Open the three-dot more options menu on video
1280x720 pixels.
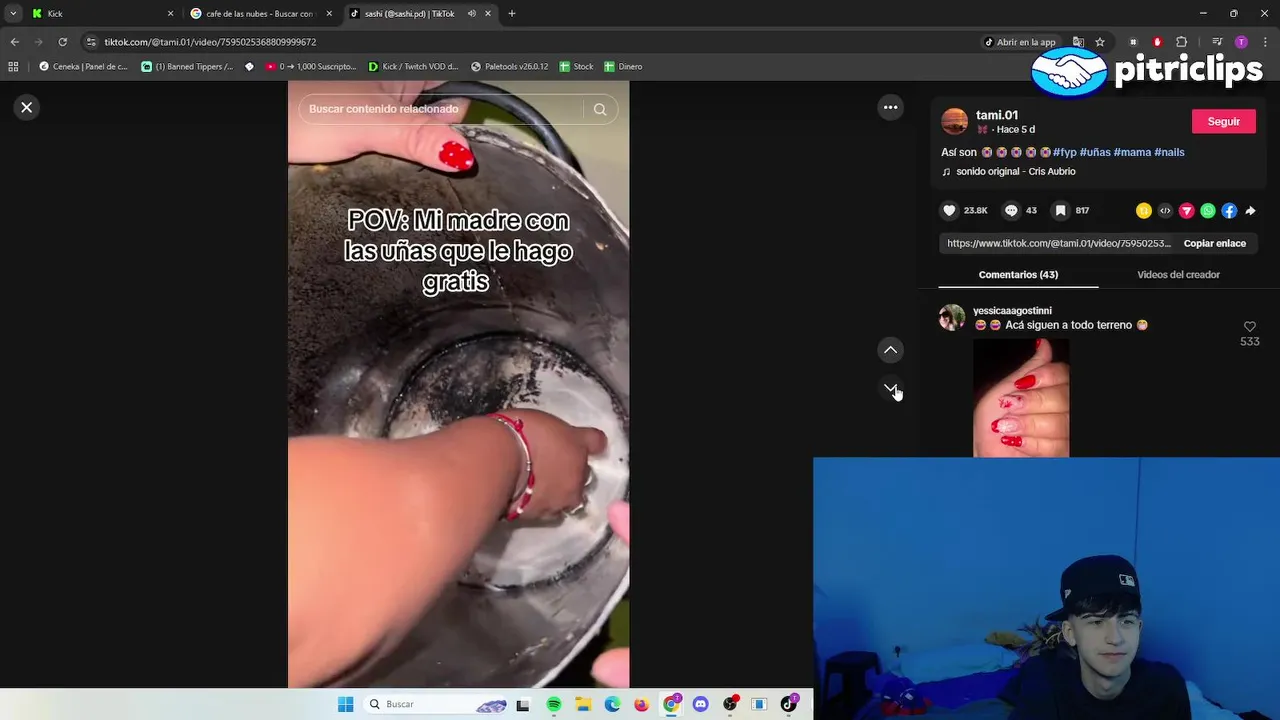890,107
